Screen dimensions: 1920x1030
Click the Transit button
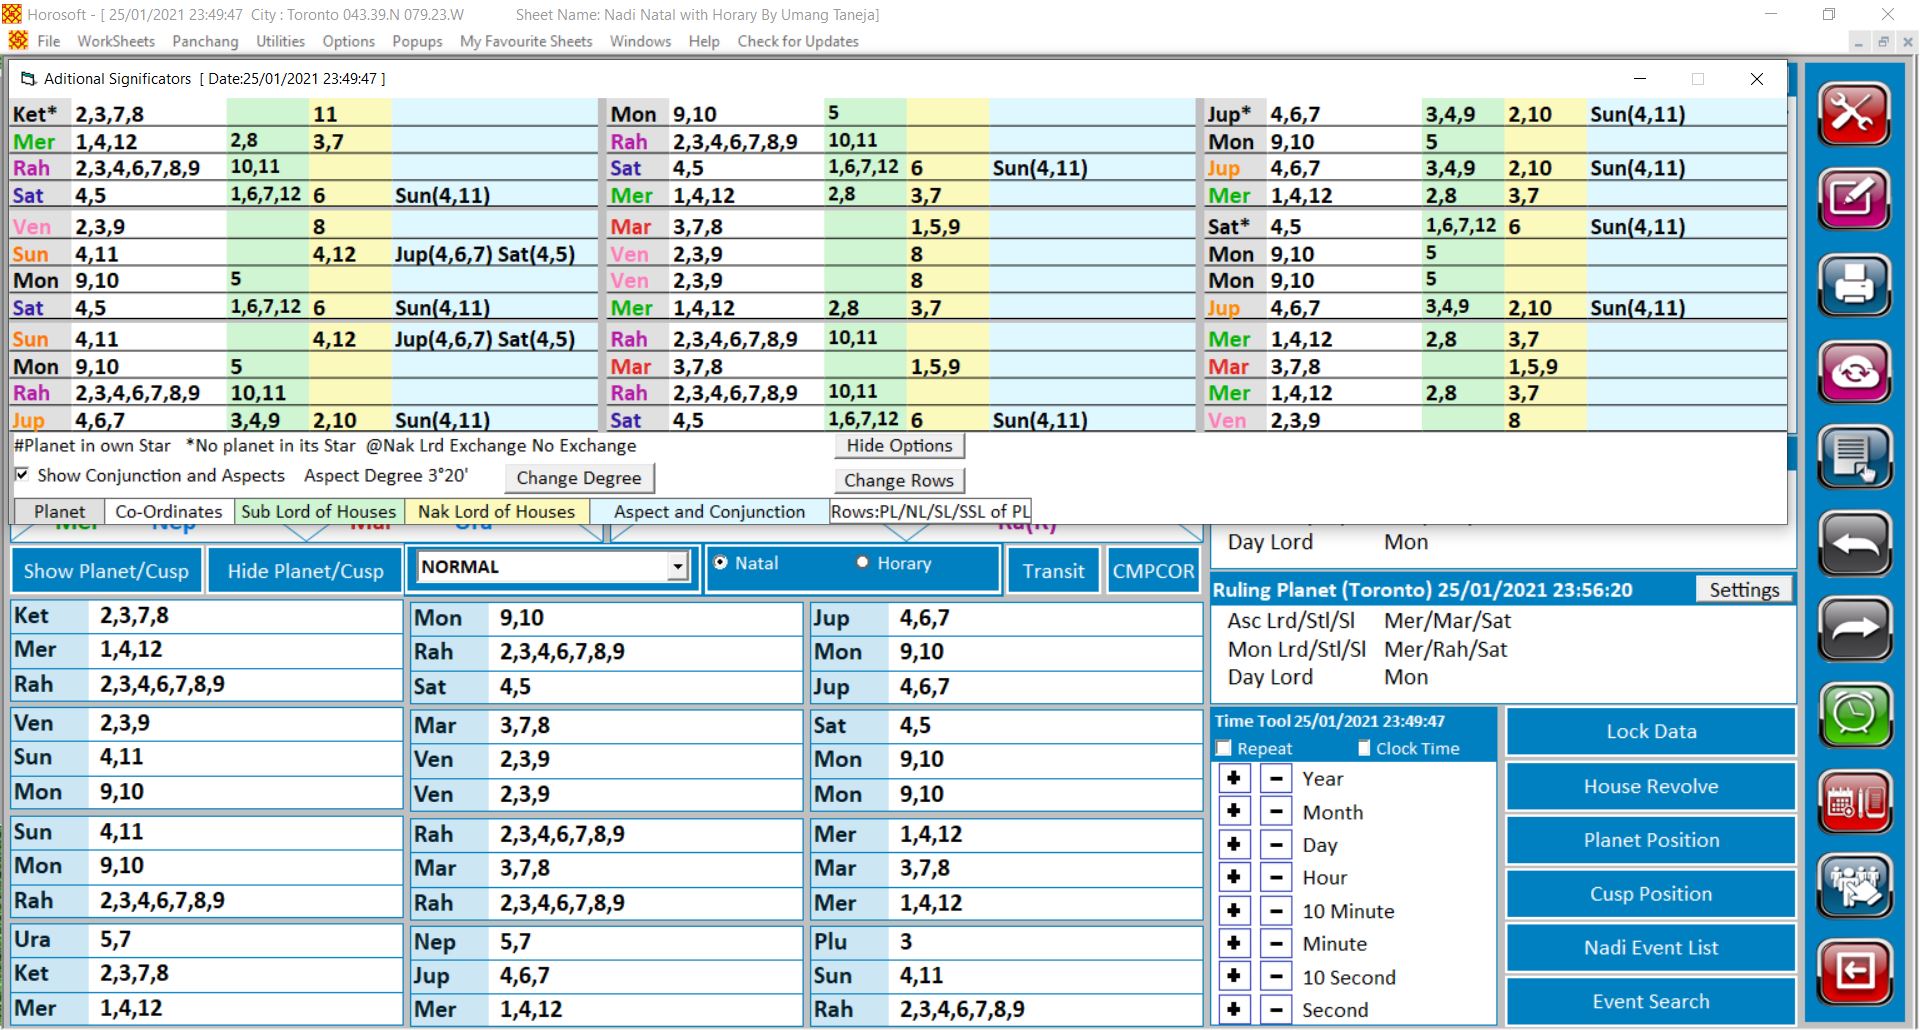coord(1053,571)
